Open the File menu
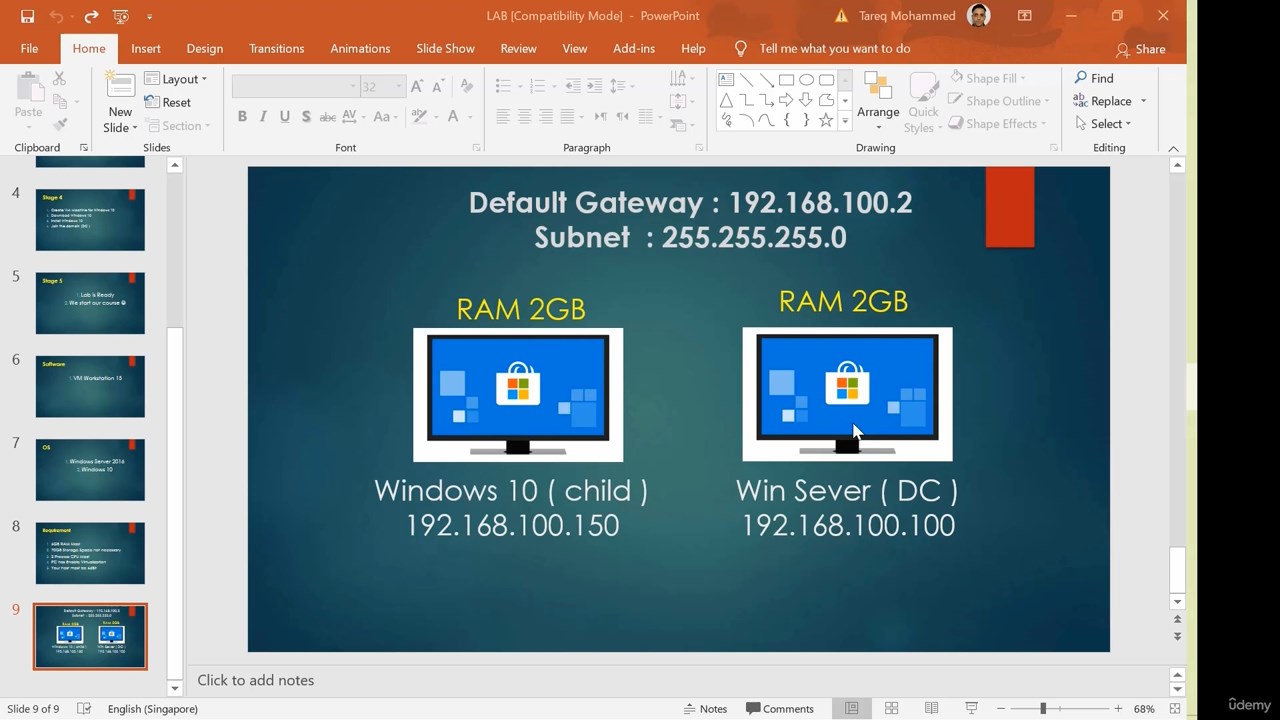This screenshot has height=720, width=1280. [x=30, y=48]
